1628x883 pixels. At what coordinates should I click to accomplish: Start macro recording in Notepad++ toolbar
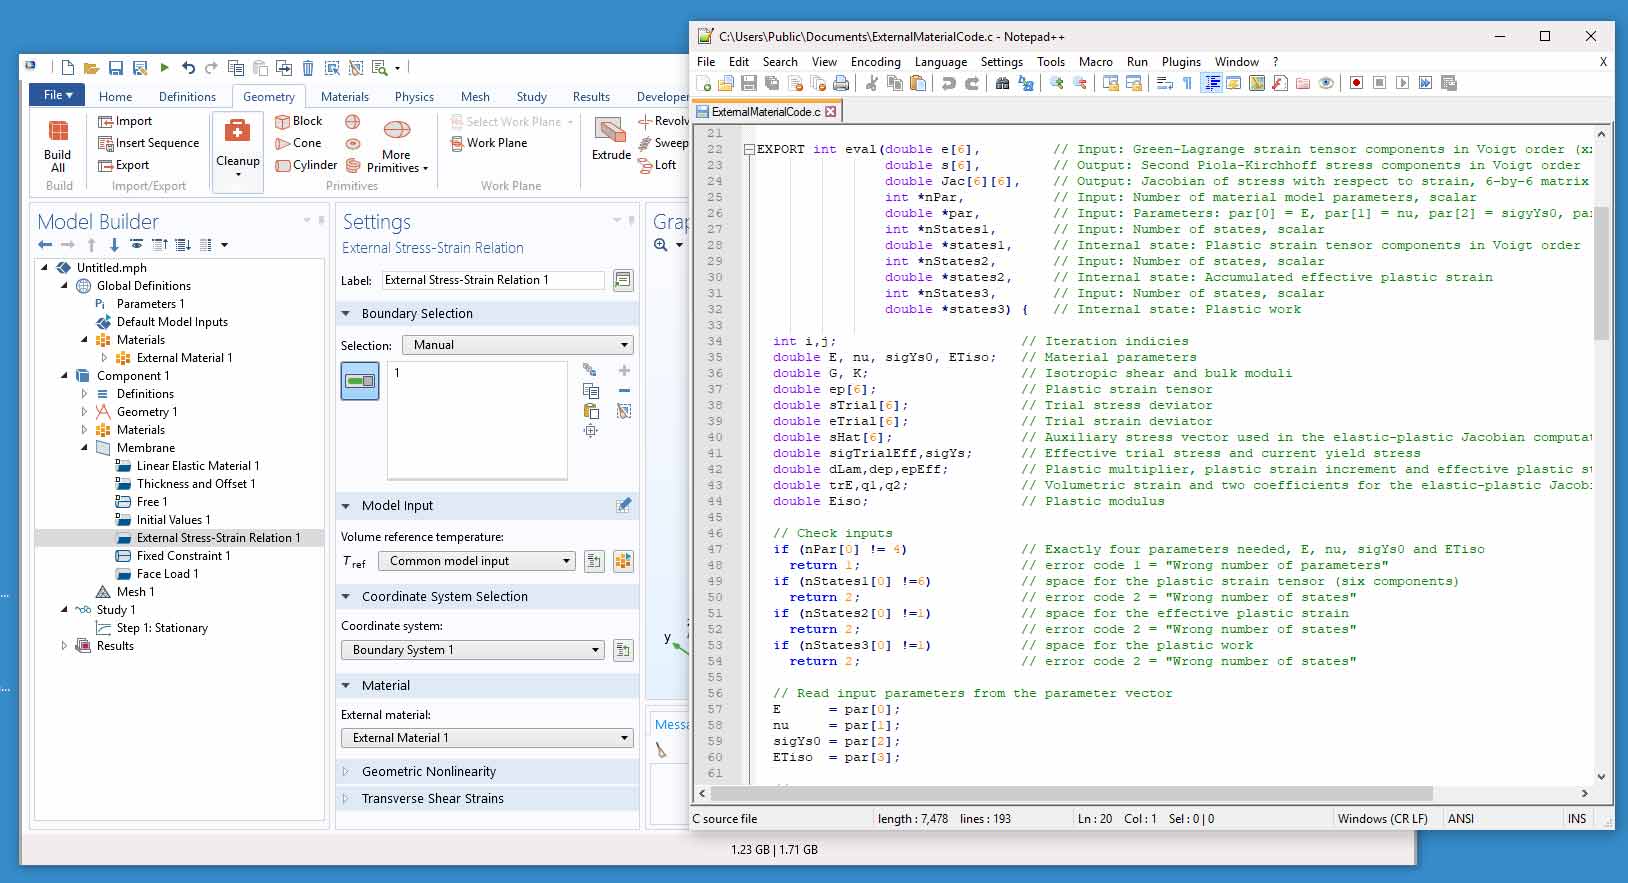coord(1356,83)
